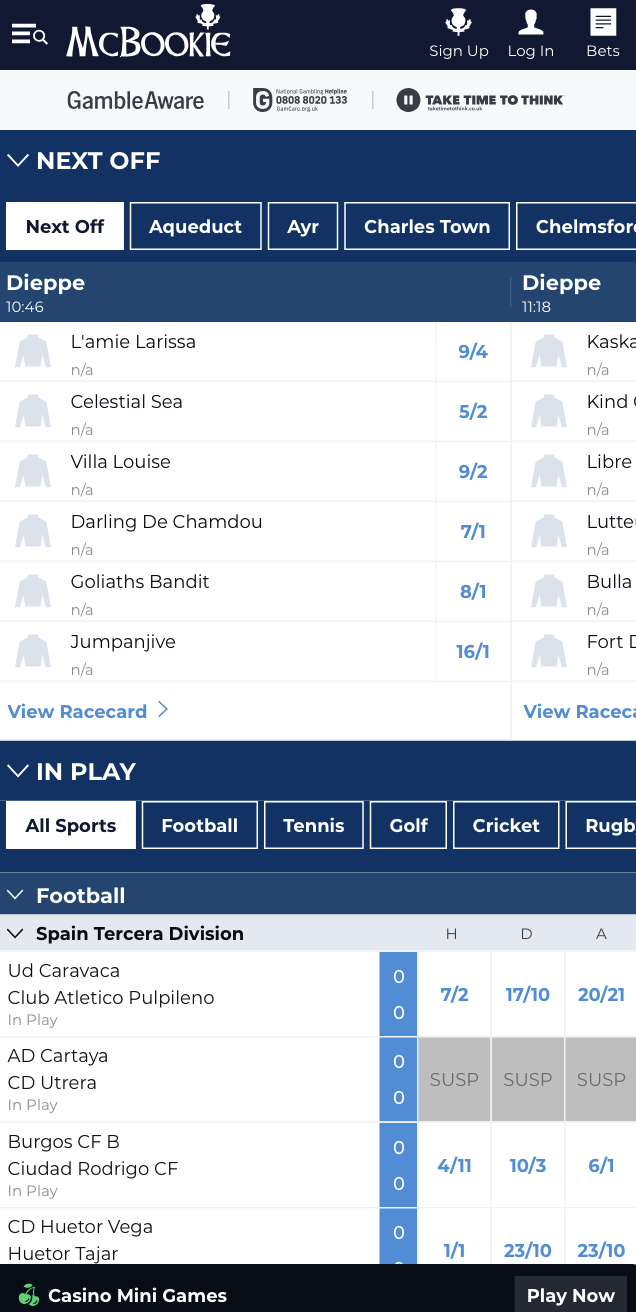The image size is (636, 1312).
Task: Open the Tennis in-play filter
Action: (313, 824)
